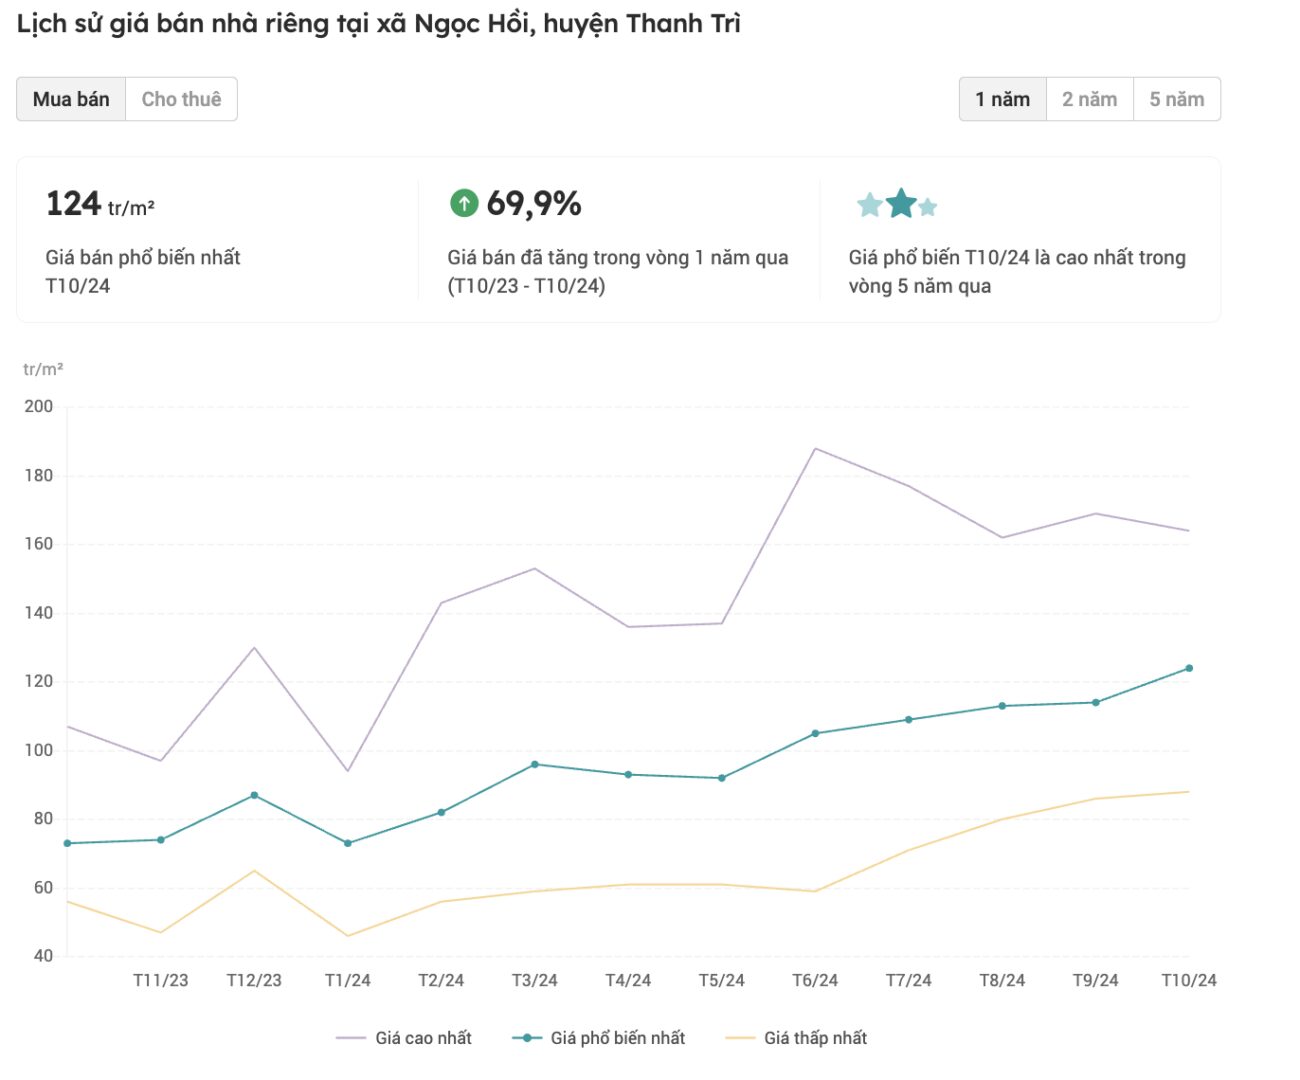Screen dimensions: 1300x1080
Task: Switch to the Cho thuê tab
Action: [181, 99]
